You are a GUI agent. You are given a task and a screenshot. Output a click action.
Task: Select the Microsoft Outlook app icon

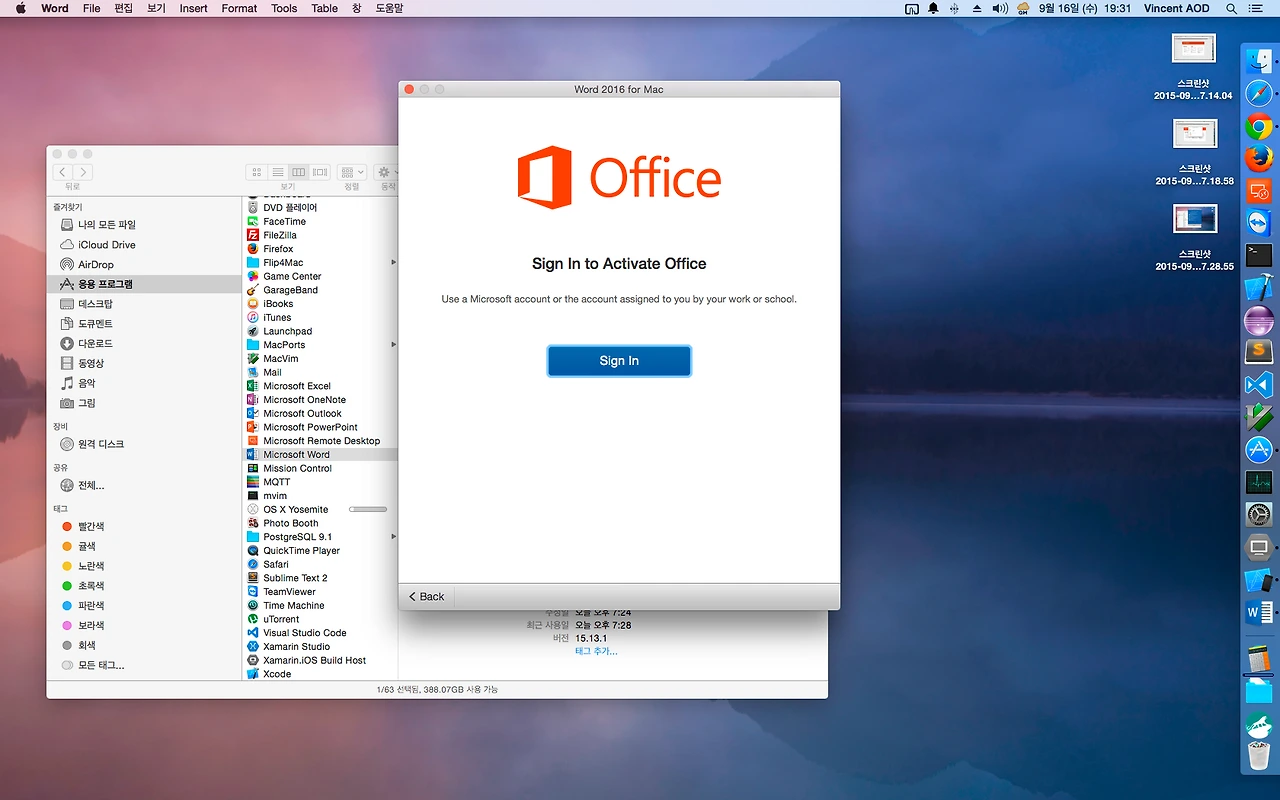tap(253, 413)
